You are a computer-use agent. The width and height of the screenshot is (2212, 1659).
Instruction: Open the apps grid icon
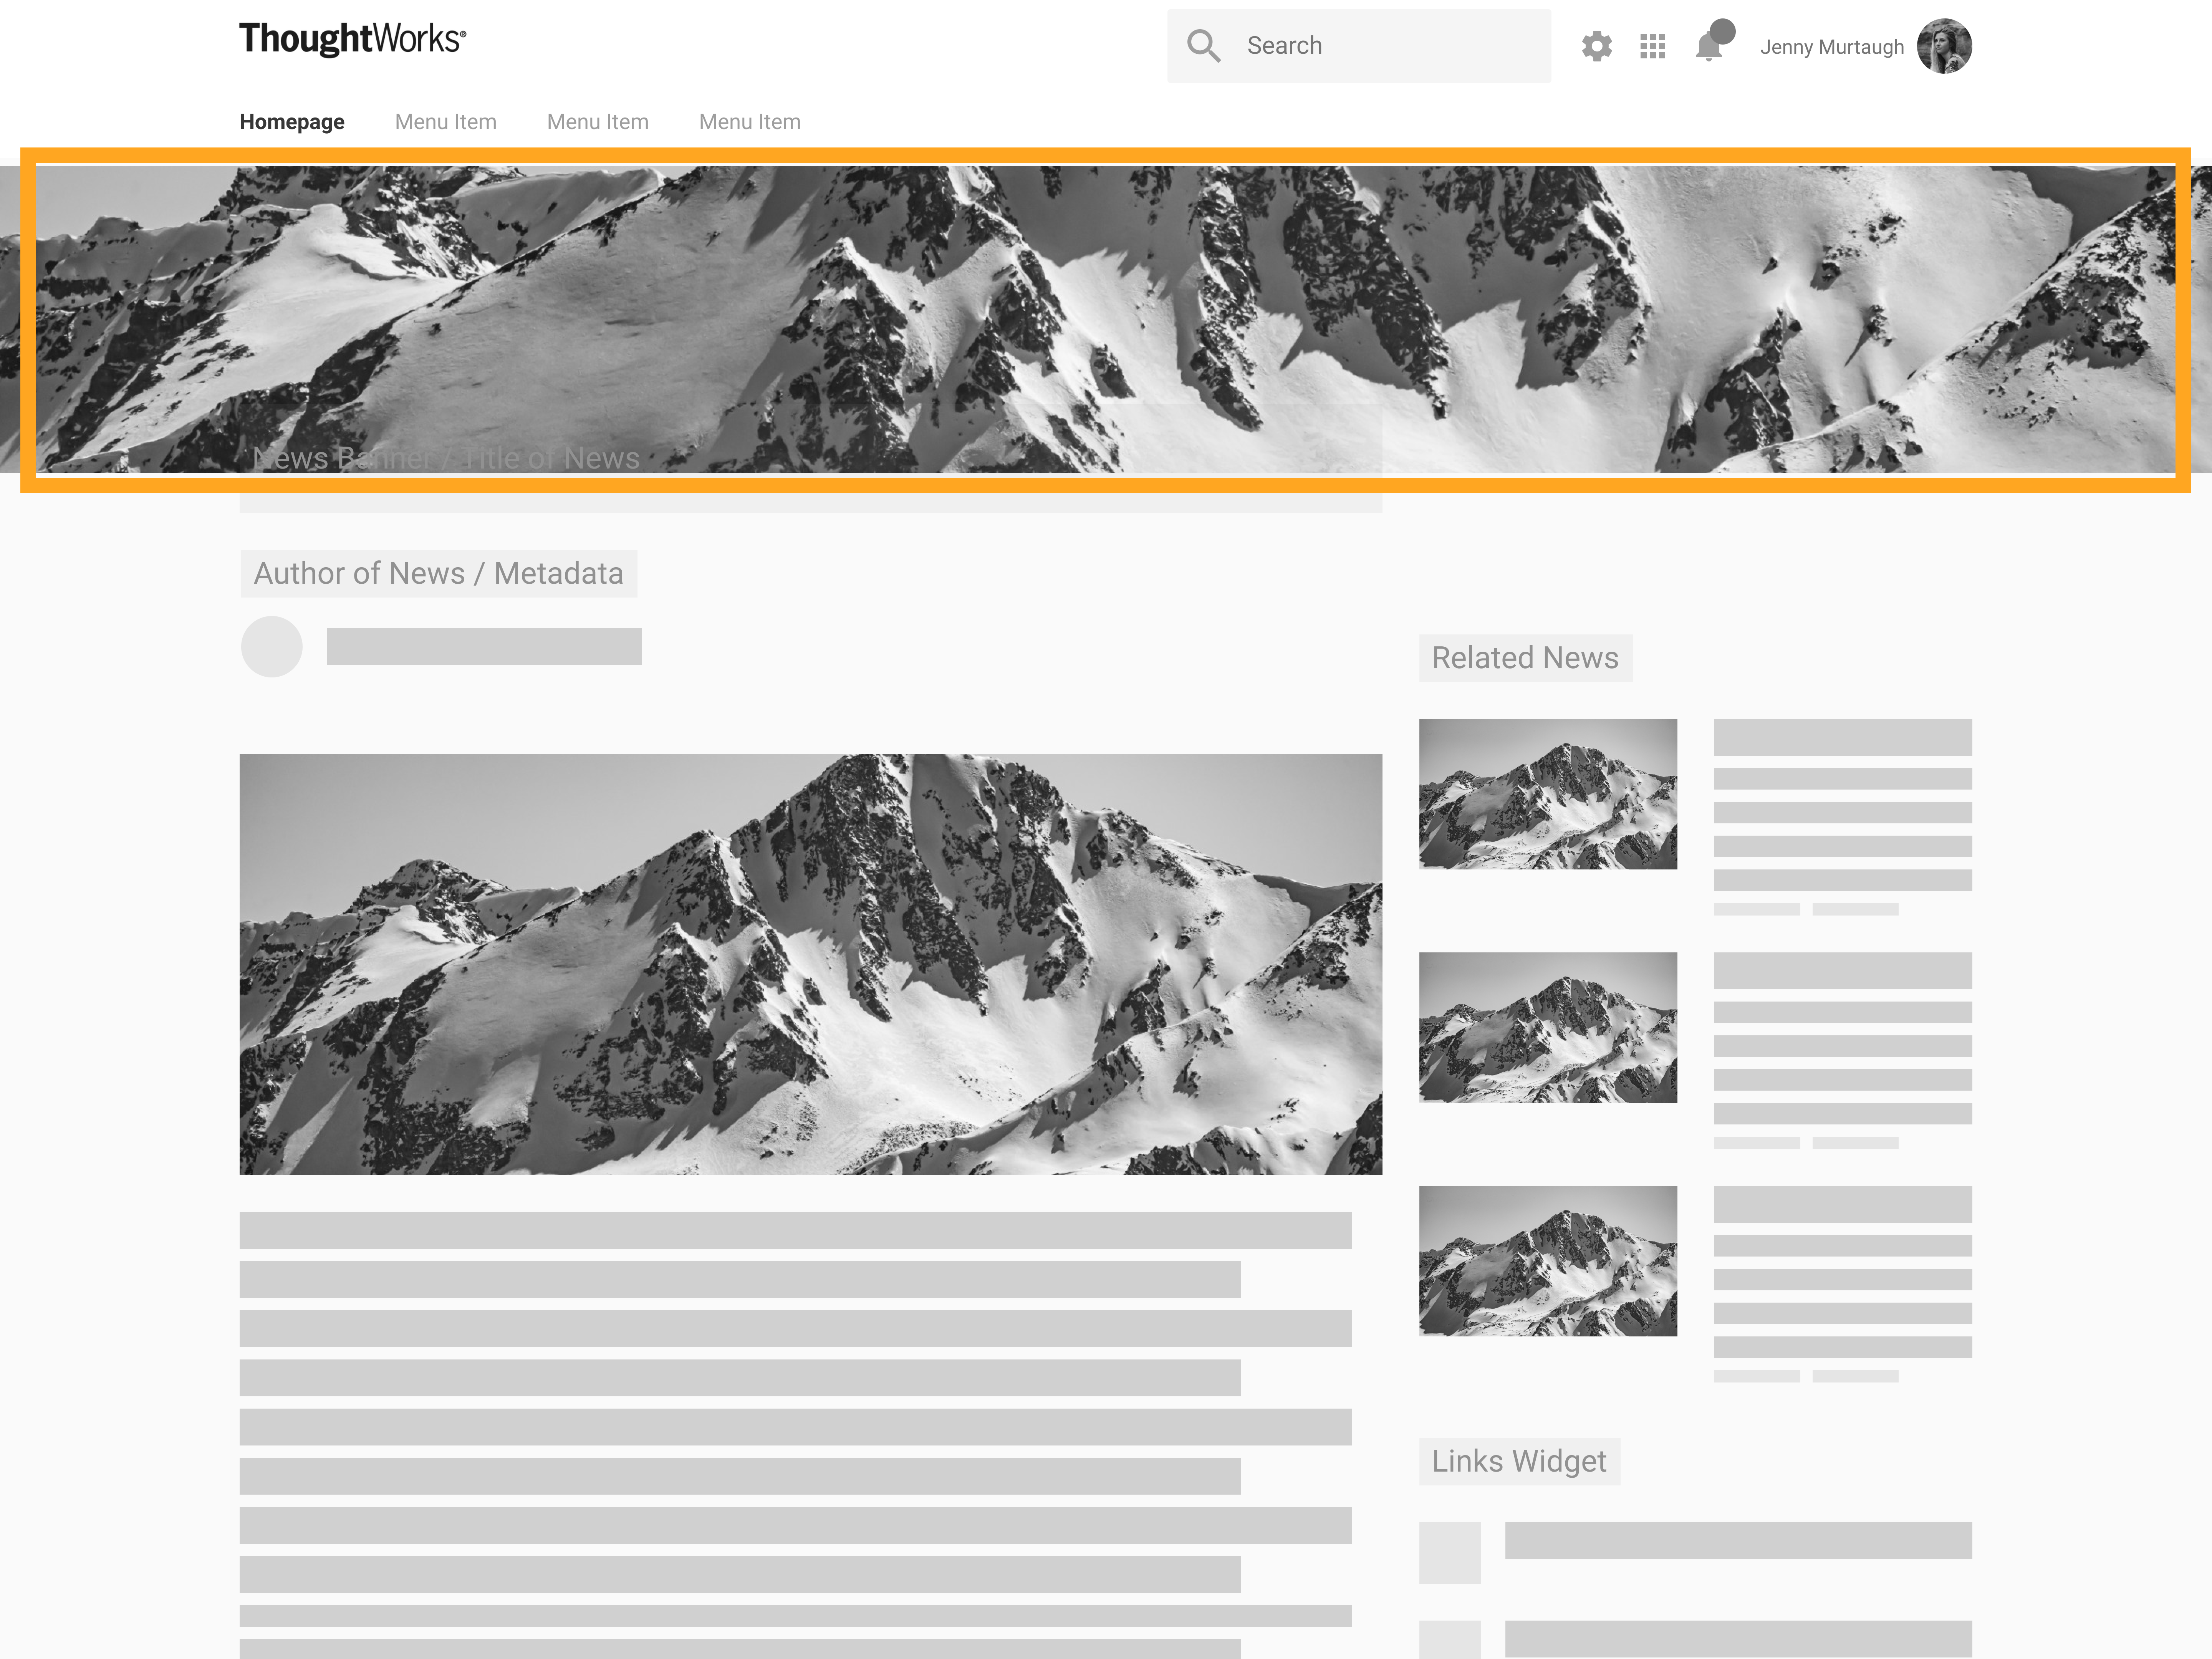point(1652,46)
